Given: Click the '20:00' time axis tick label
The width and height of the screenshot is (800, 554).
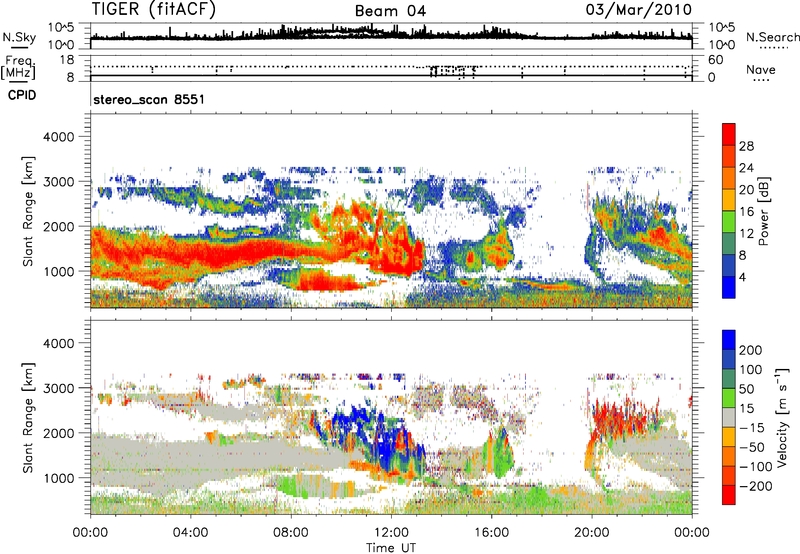Looking at the screenshot, I should [x=592, y=533].
